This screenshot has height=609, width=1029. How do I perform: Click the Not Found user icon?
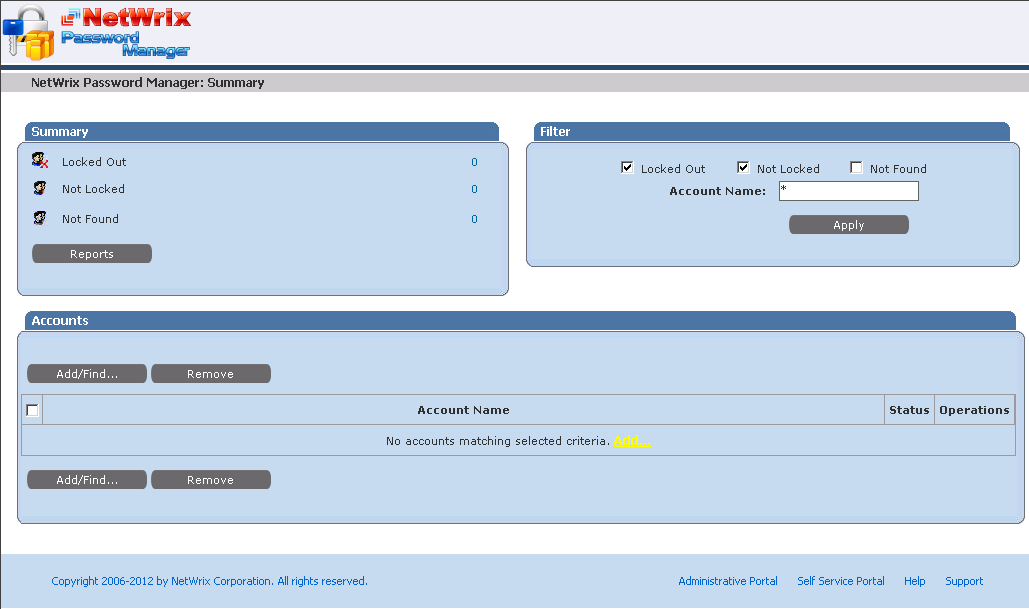click(40, 218)
